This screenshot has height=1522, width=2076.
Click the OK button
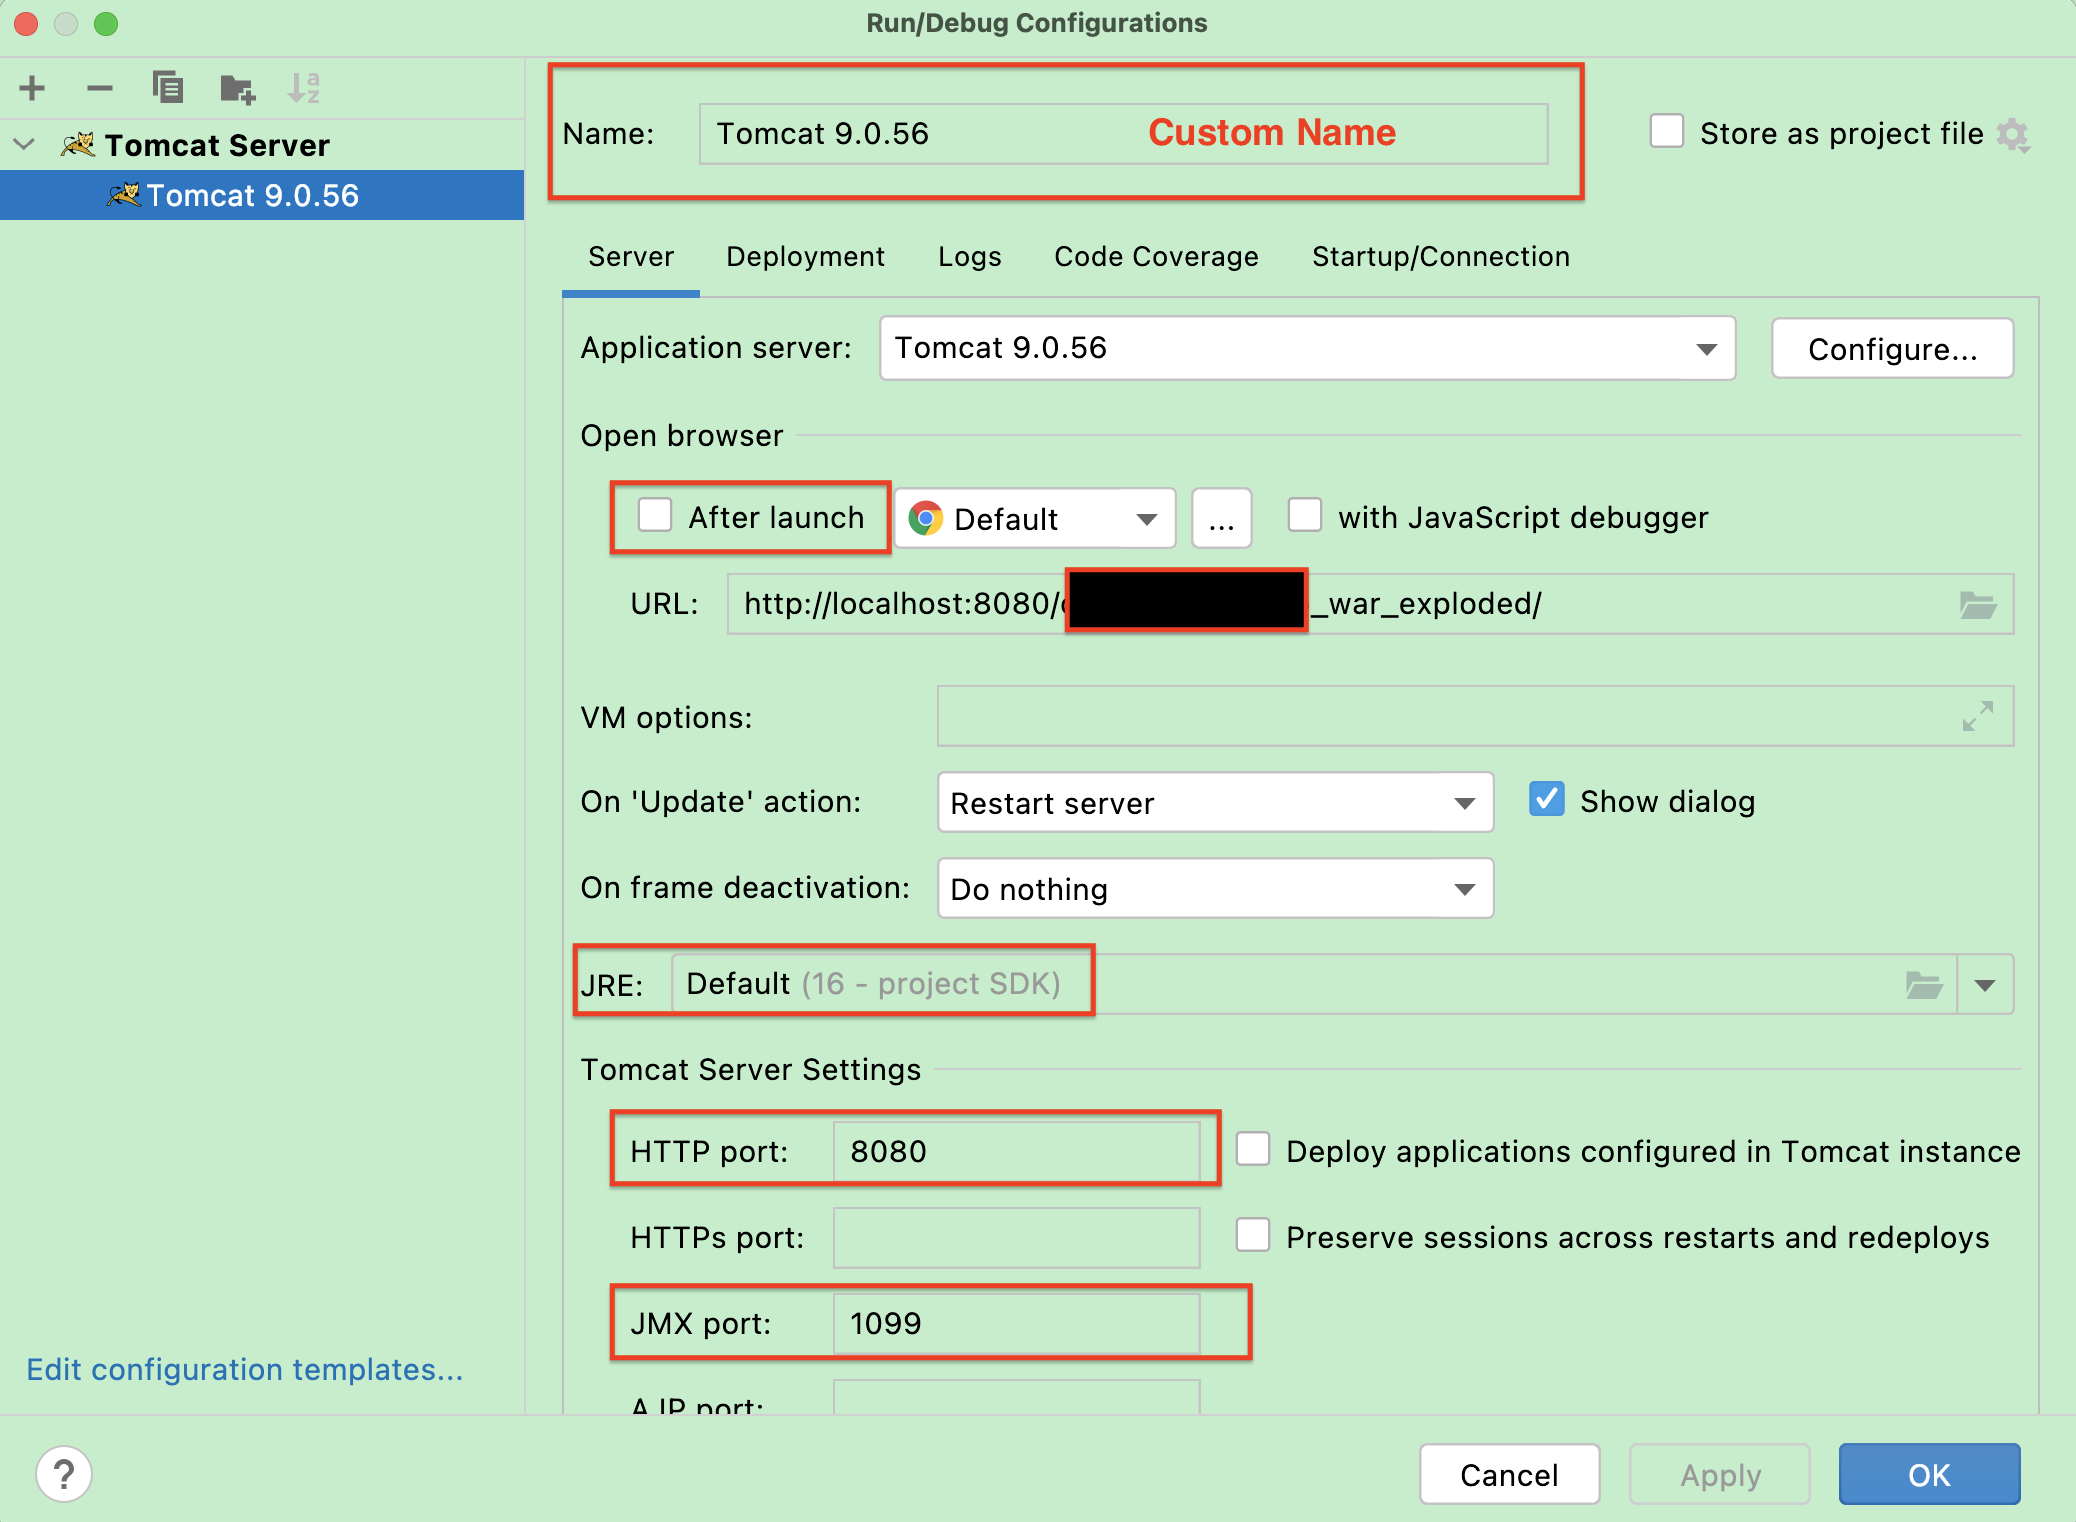(x=1929, y=1474)
